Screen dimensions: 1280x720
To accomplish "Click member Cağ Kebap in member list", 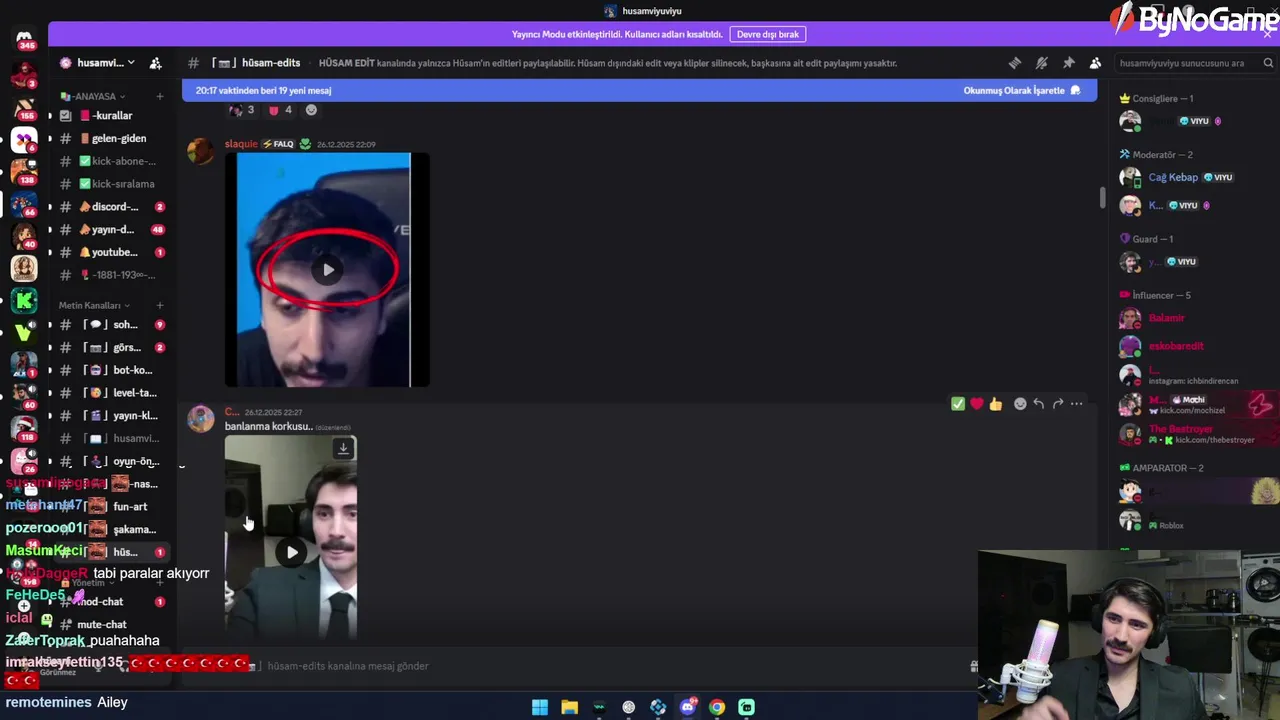I will pyautogui.click(x=1173, y=177).
